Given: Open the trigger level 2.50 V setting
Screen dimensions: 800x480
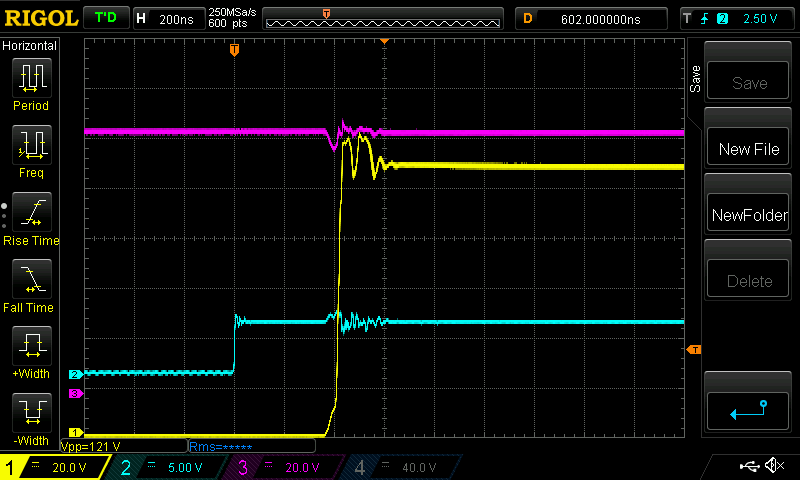Looking at the screenshot, I should point(737,18).
